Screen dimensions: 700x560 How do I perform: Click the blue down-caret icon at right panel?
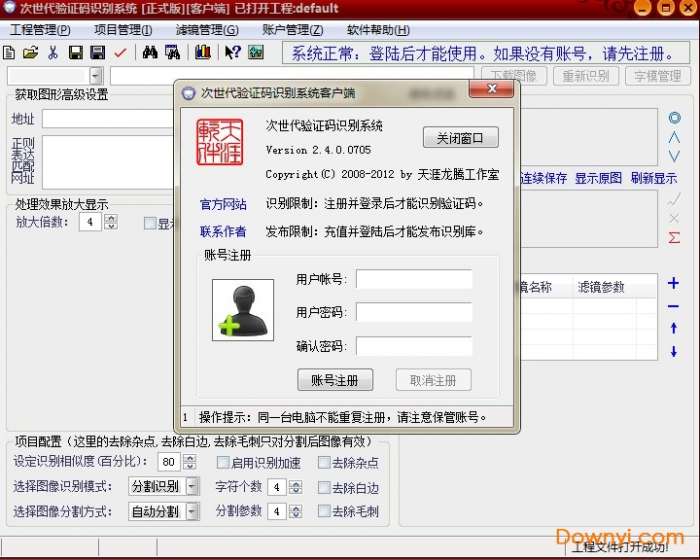[674, 156]
